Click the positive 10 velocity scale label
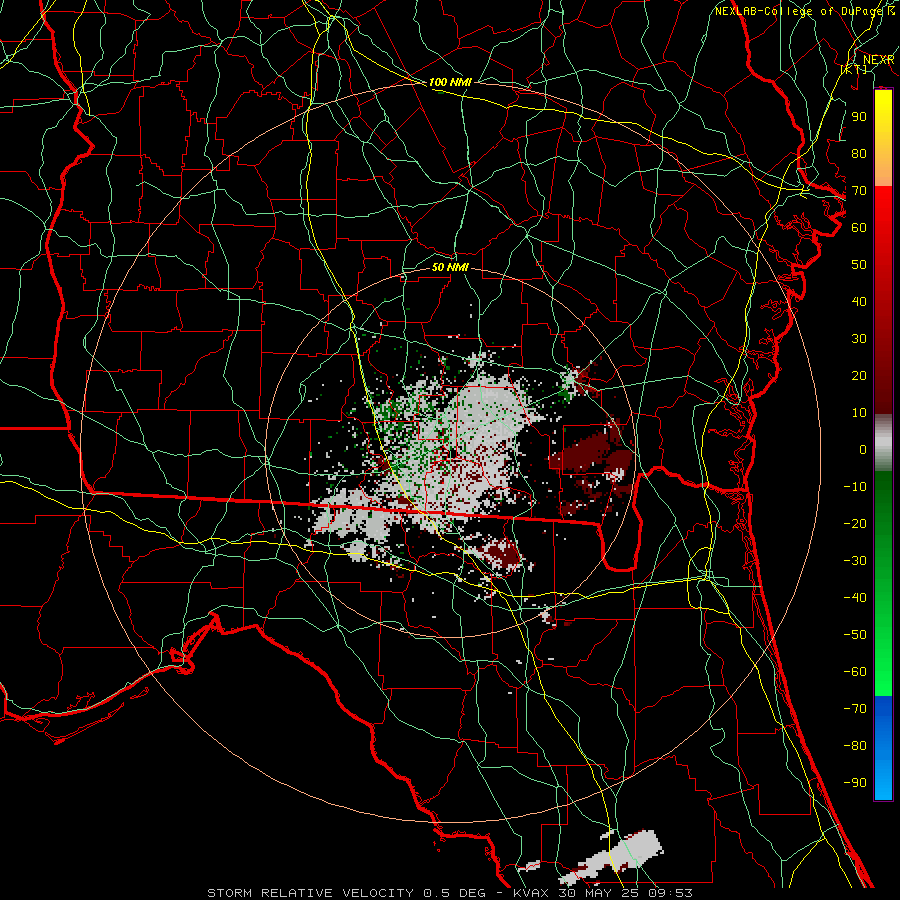 tap(859, 413)
